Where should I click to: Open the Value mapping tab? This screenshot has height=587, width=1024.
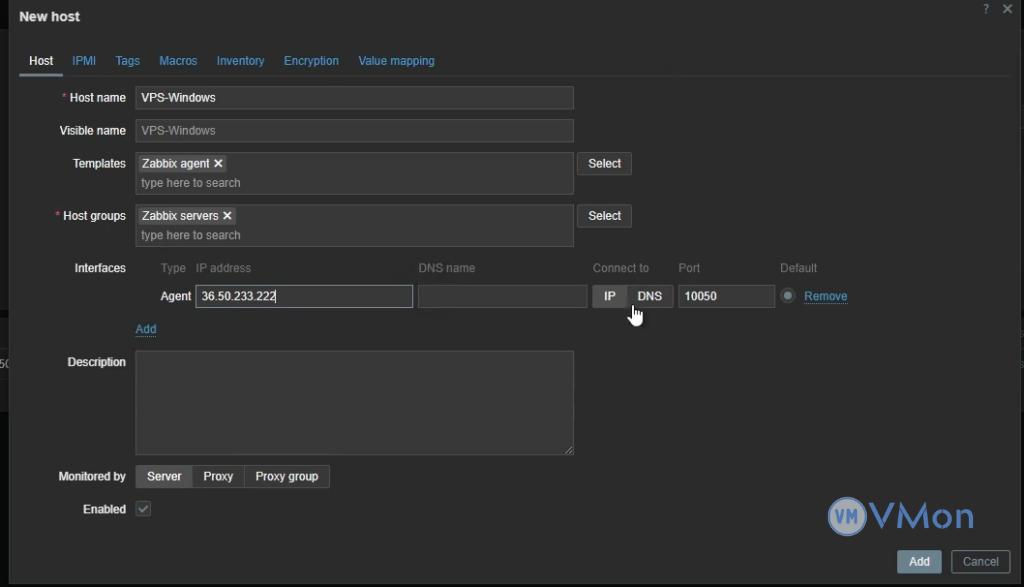(x=396, y=61)
